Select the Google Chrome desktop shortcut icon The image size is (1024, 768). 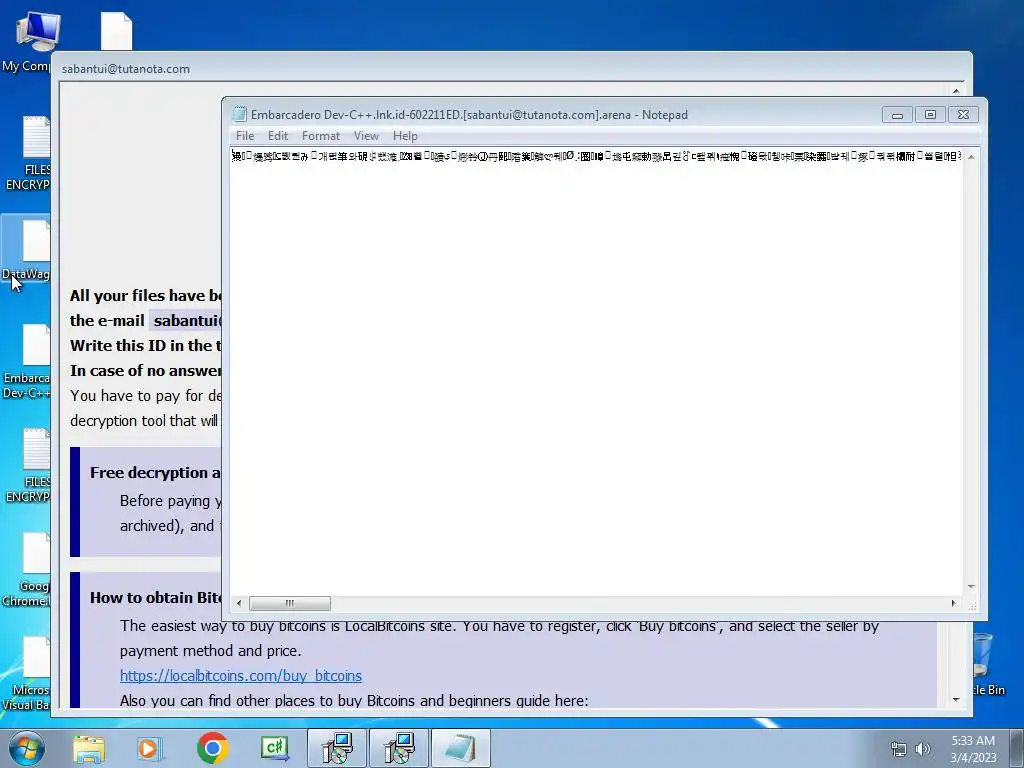click(x=27, y=570)
